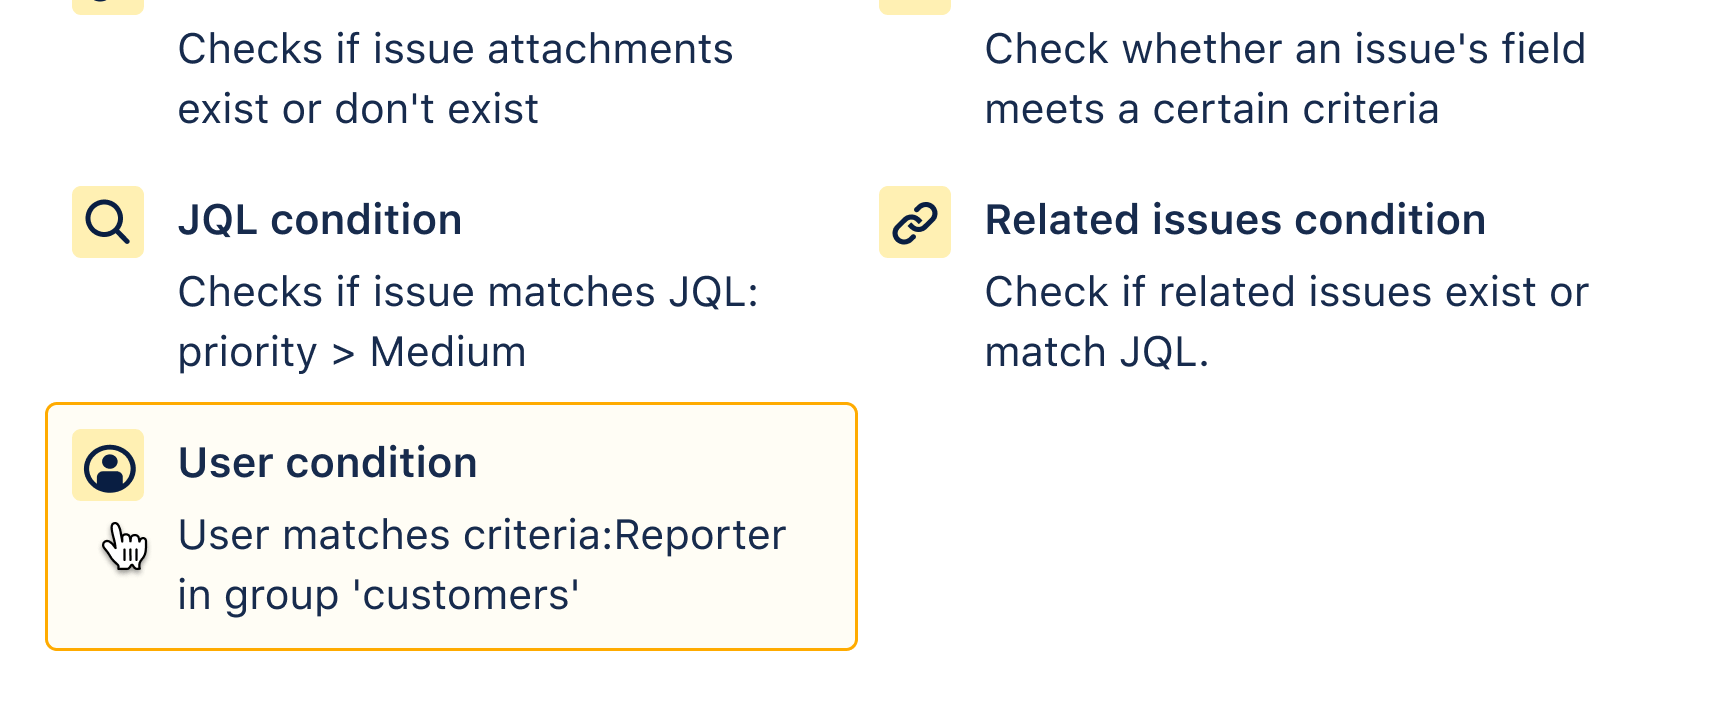
Task: Click the Related issues condition chain-link icon
Action: (915, 222)
